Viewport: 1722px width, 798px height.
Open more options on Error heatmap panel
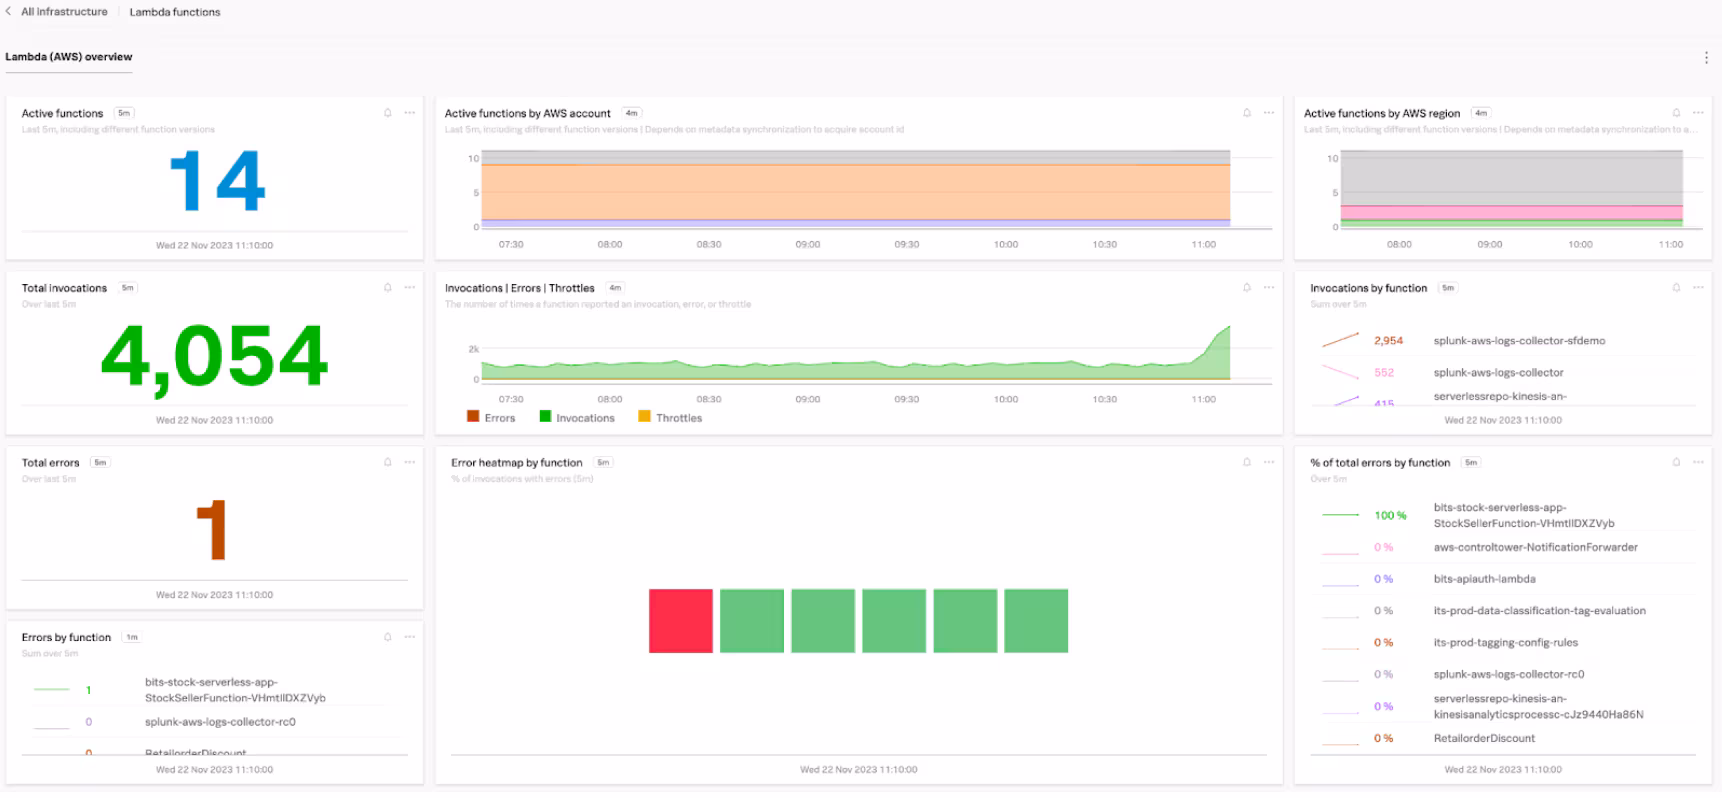(x=1269, y=462)
